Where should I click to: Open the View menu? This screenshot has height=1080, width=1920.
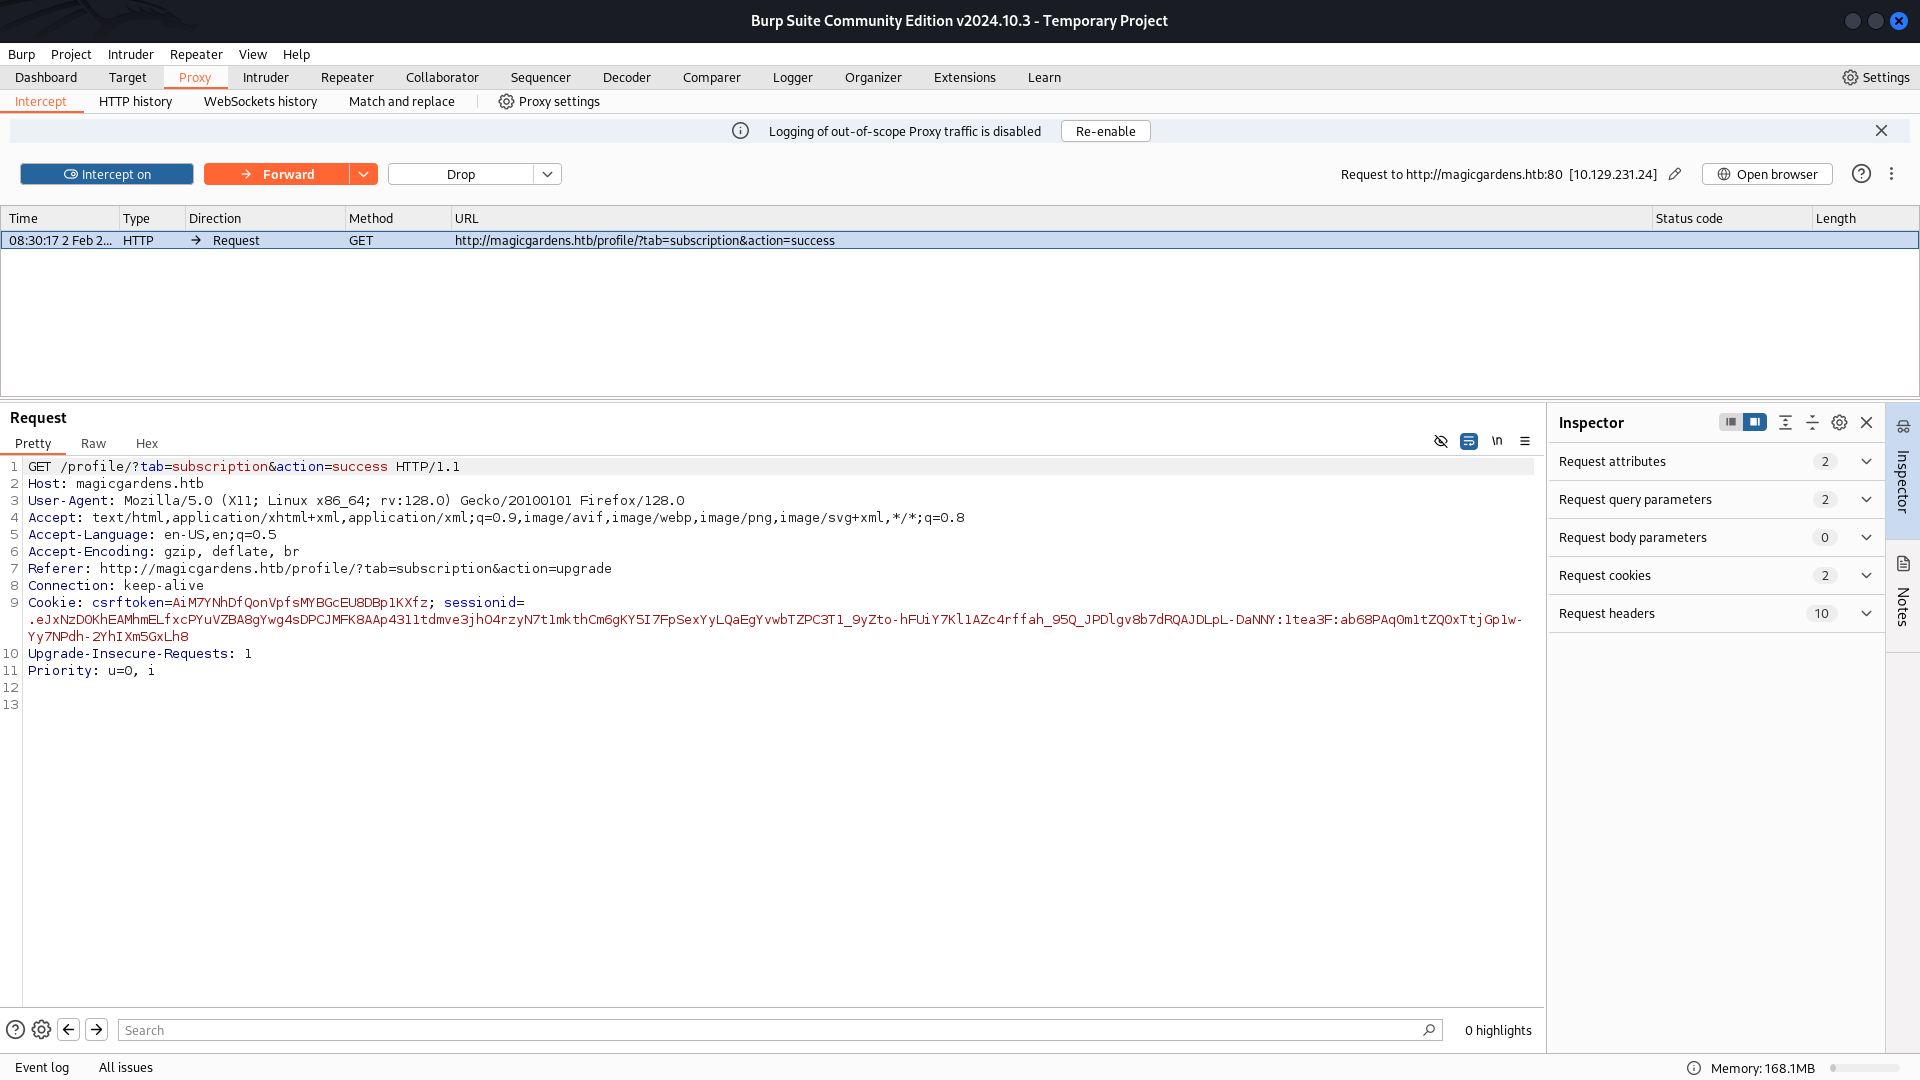253,54
